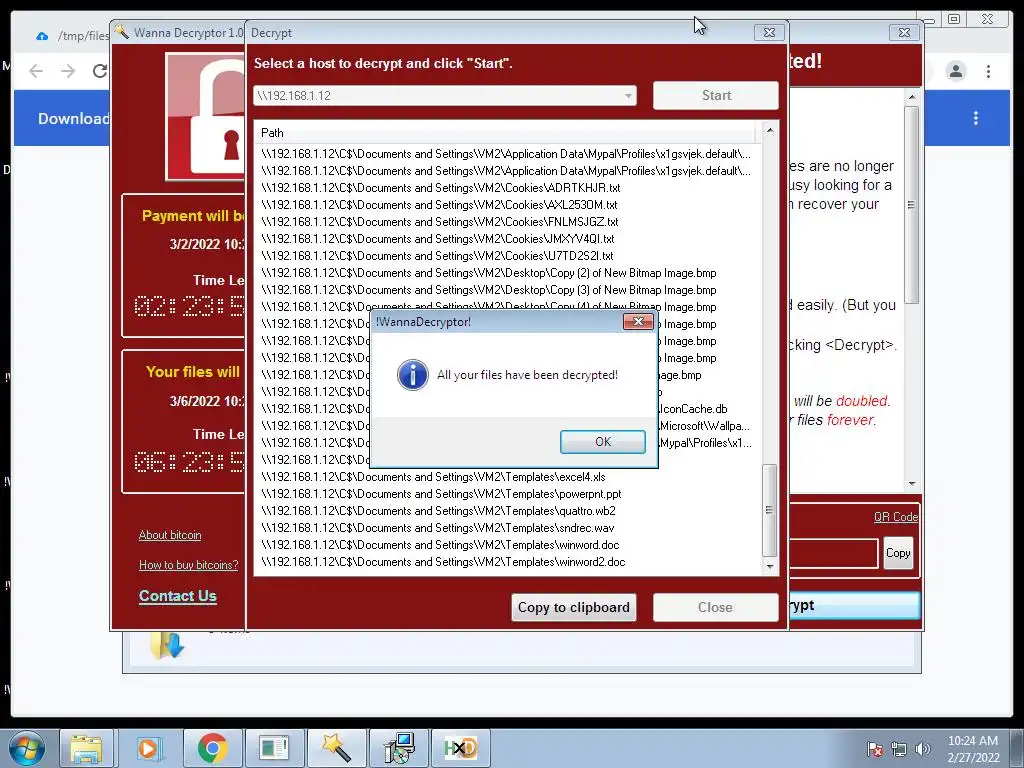This screenshot has height=768, width=1024.
Task: Open the Windows Start orb
Action: [x=27, y=749]
